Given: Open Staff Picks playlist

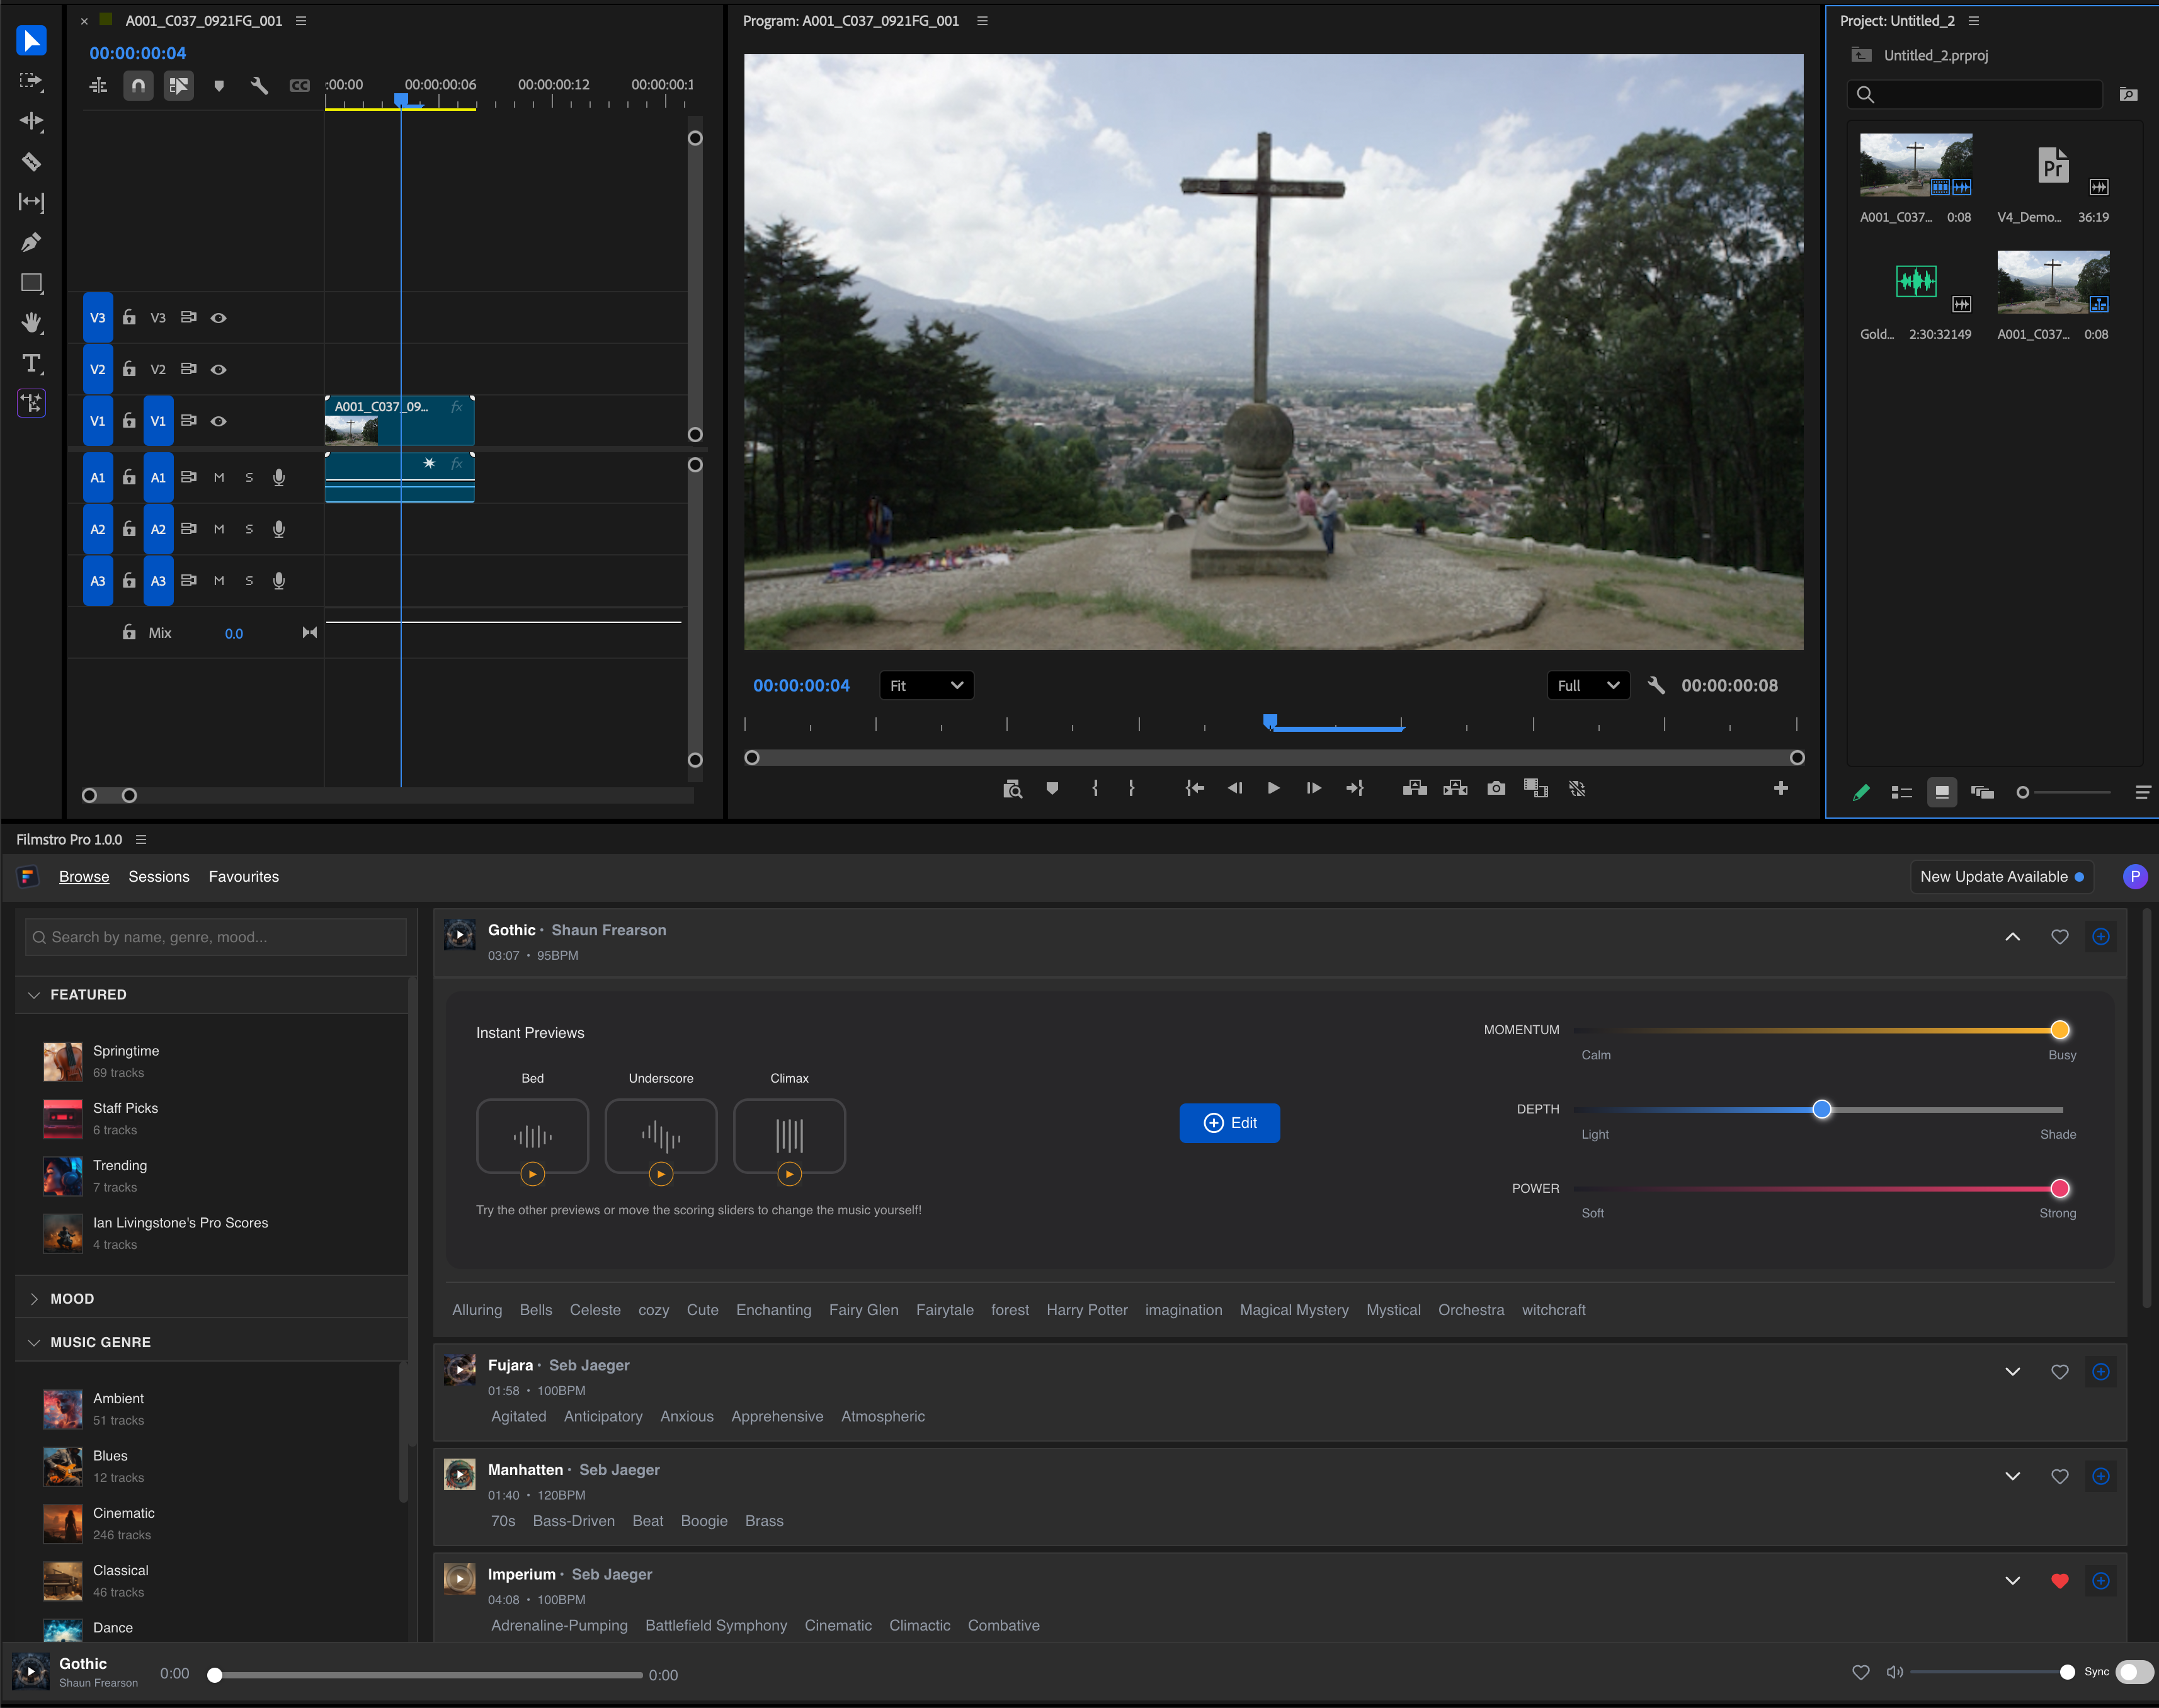Looking at the screenshot, I should pos(125,1119).
